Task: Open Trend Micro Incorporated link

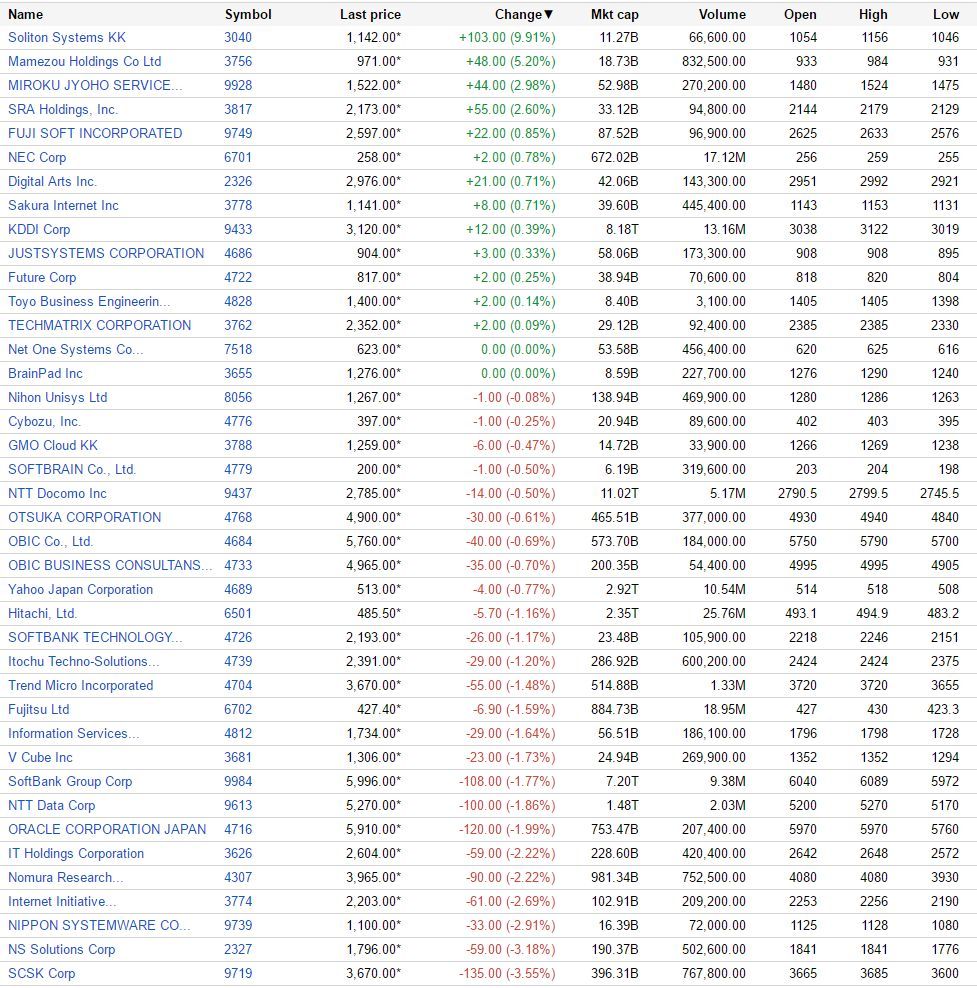Action: tap(81, 686)
